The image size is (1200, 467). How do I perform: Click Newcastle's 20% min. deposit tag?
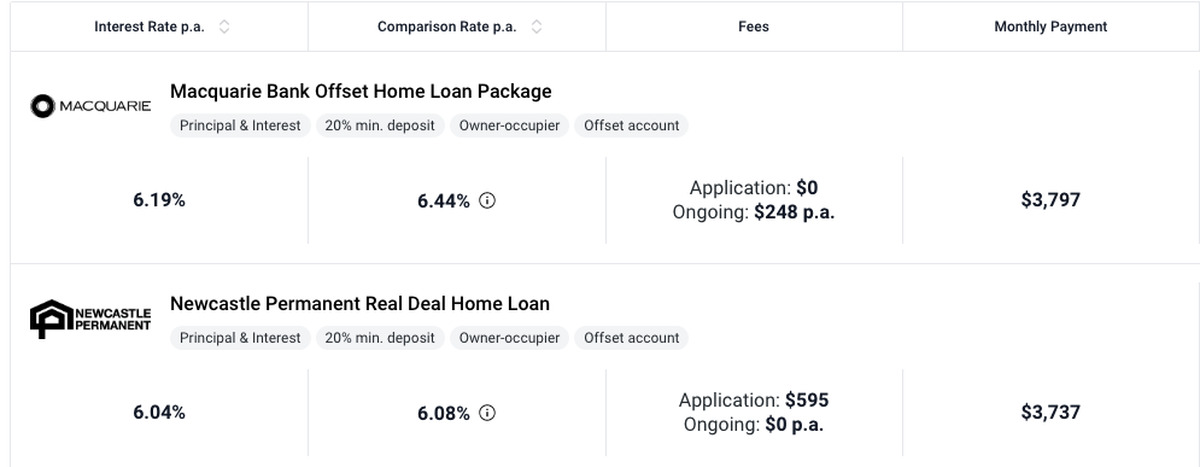click(380, 338)
